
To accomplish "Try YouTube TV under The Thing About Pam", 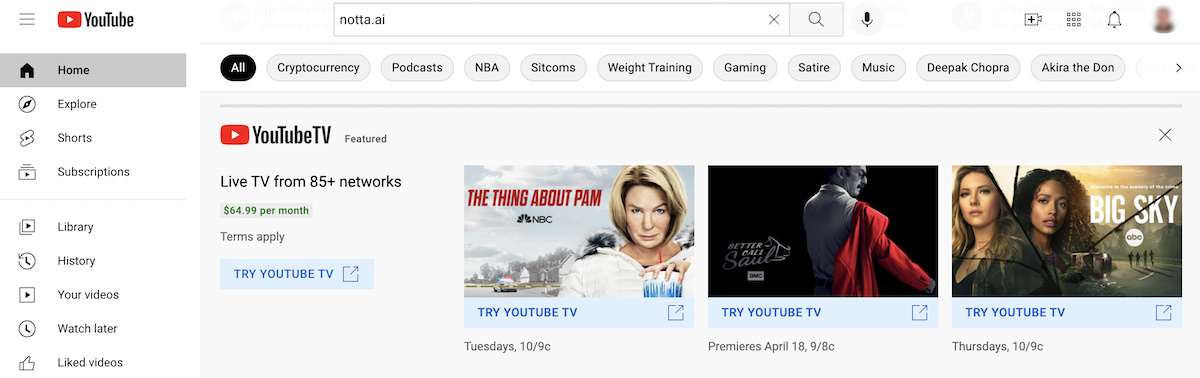I will coord(579,312).
